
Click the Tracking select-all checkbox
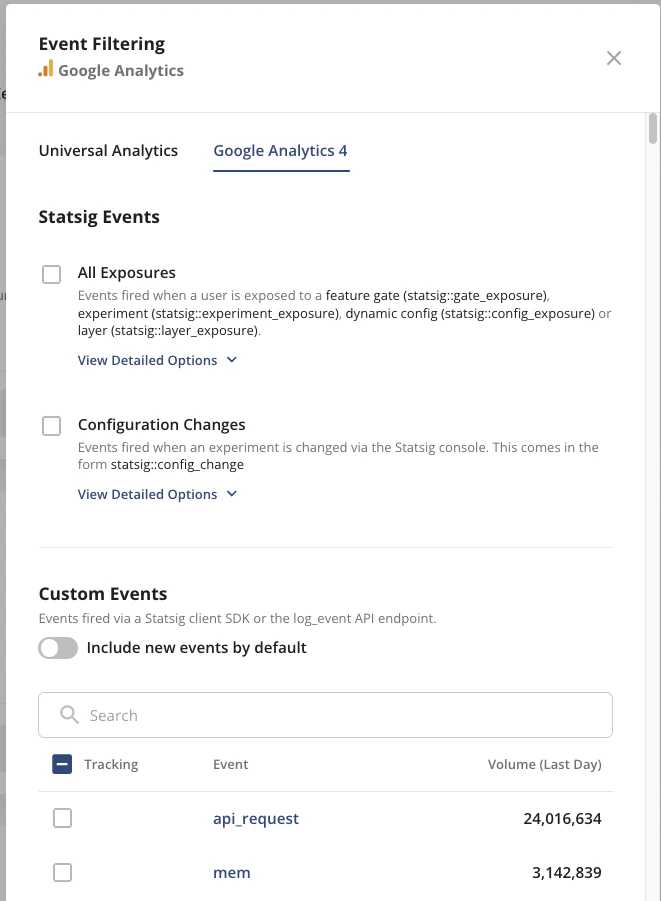(62, 763)
